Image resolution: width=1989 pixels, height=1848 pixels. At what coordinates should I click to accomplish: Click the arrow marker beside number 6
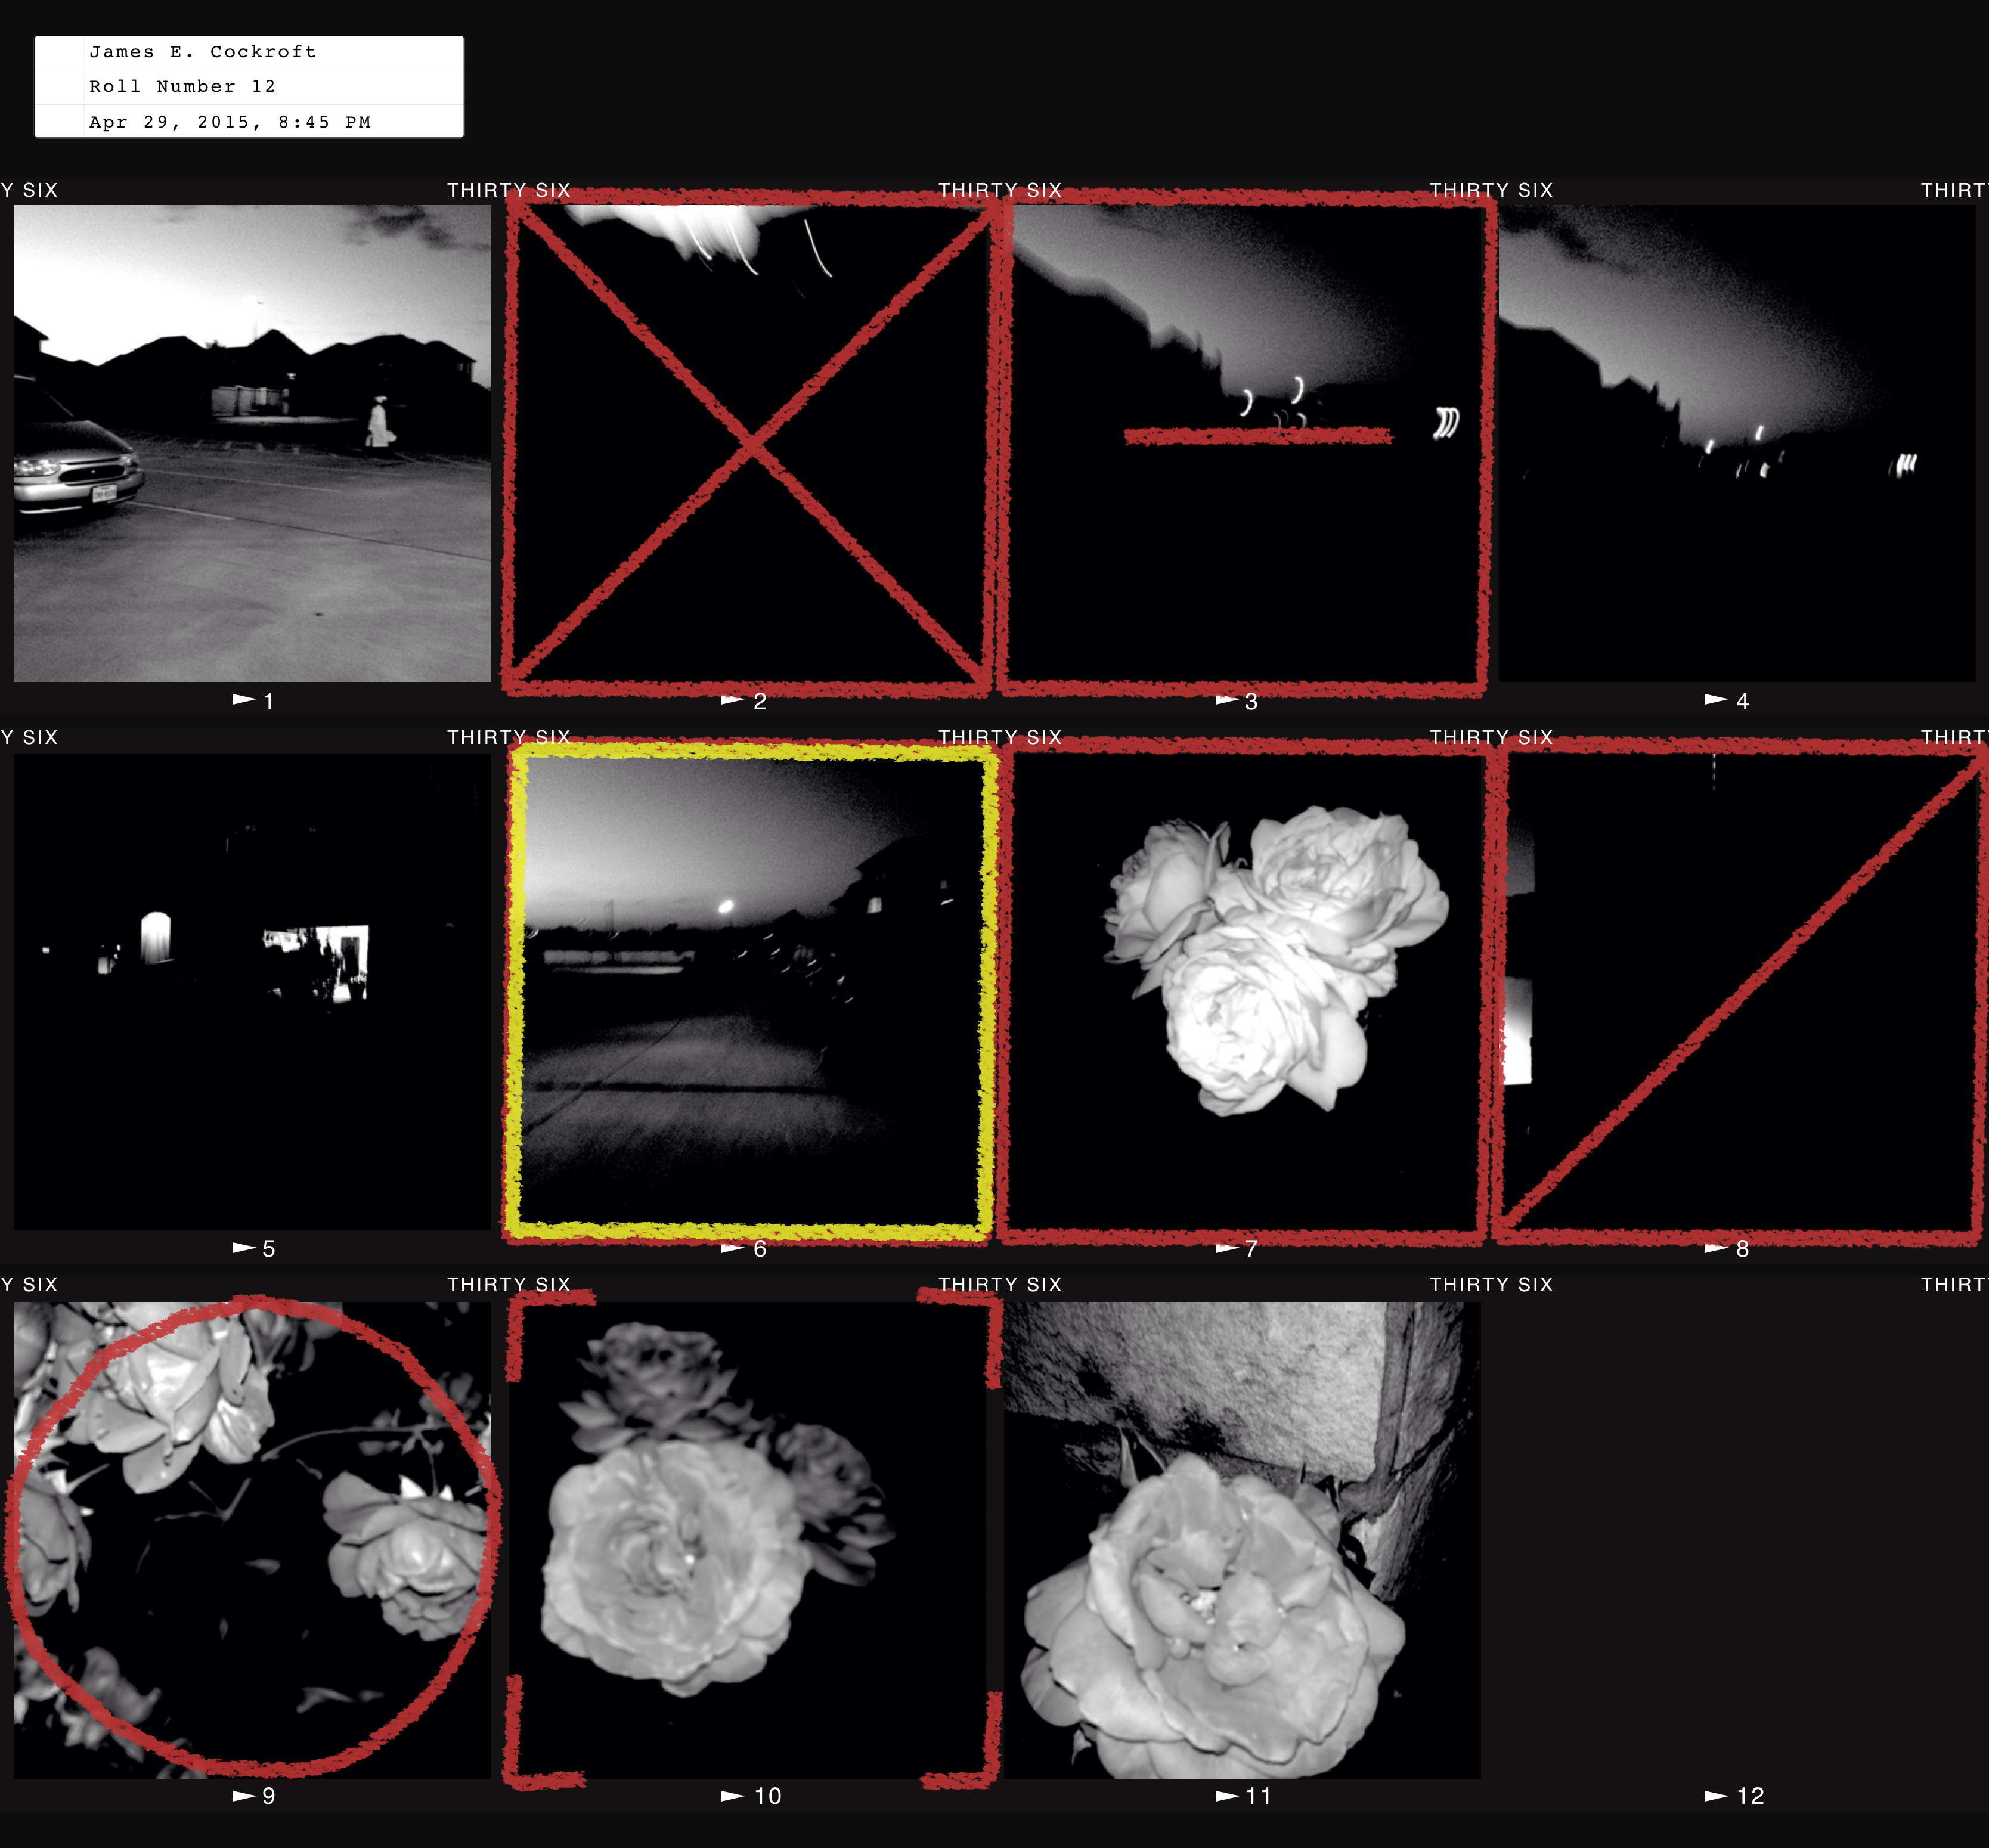732,1248
